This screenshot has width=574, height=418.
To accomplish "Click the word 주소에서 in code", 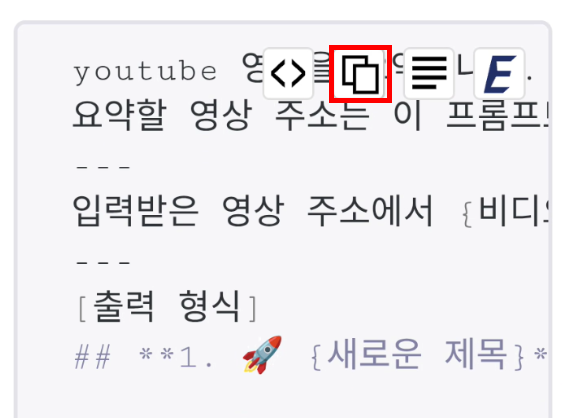I will pos(370,211).
